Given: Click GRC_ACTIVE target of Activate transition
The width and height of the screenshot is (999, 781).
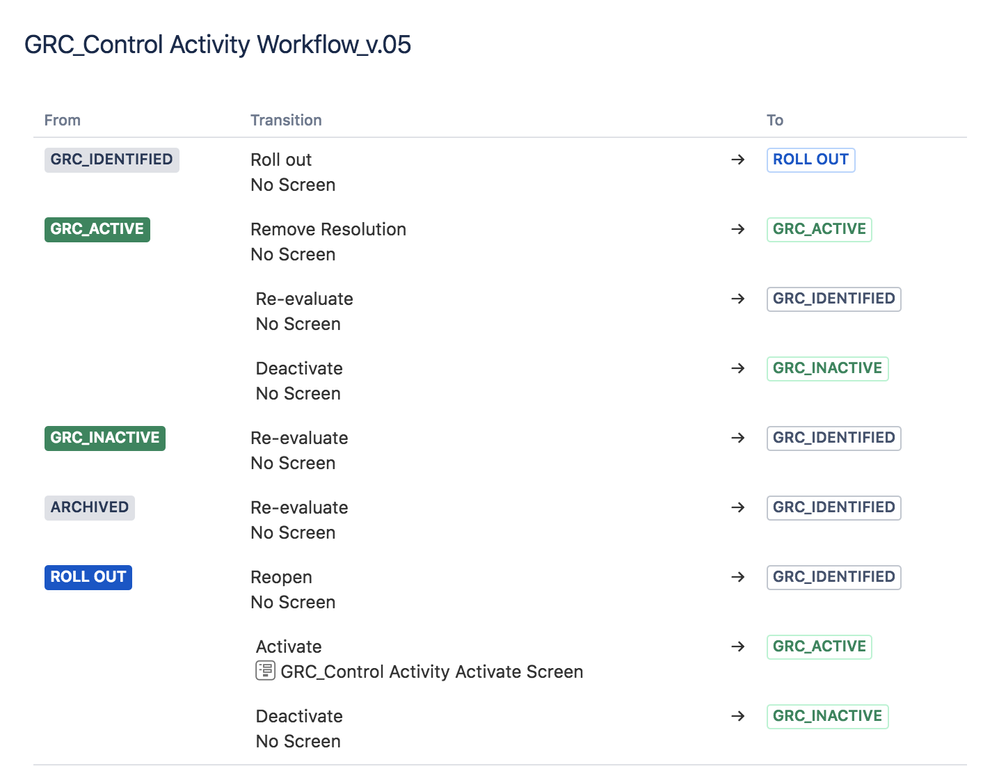Looking at the screenshot, I should pos(819,646).
